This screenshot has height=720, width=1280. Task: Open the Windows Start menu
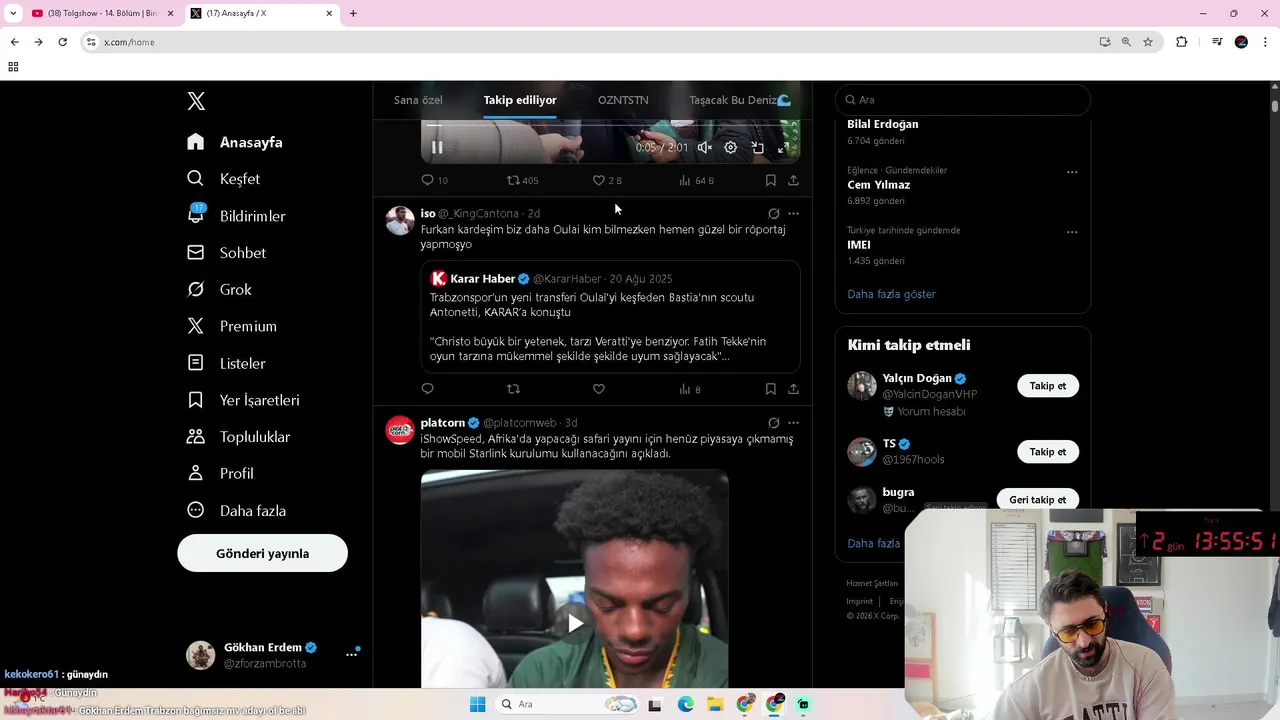pyautogui.click(x=477, y=704)
